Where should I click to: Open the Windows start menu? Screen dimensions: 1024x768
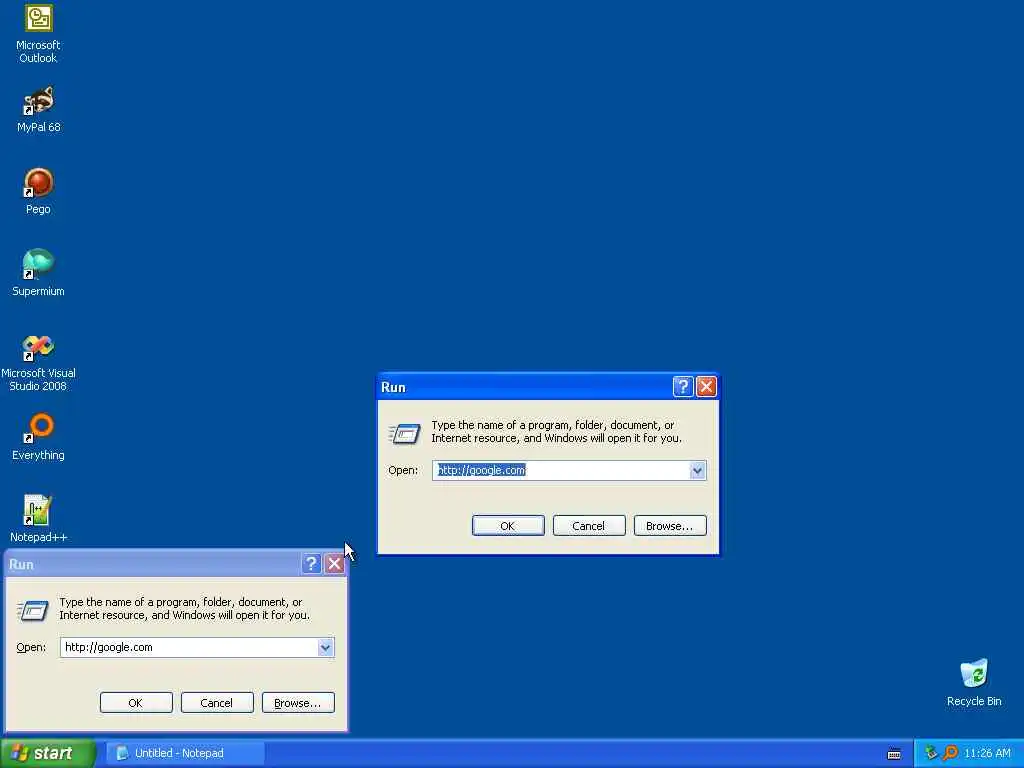point(48,753)
